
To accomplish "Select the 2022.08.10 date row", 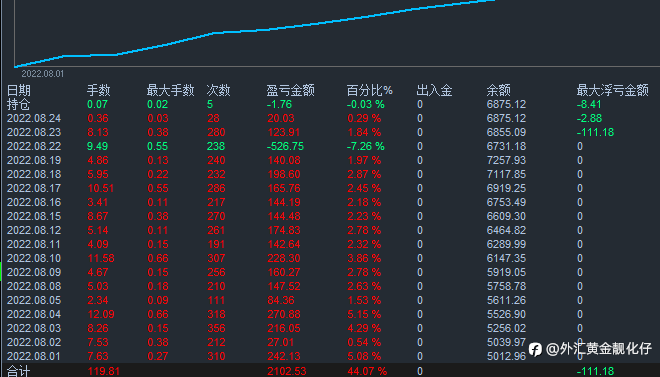I will pos(34,258).
